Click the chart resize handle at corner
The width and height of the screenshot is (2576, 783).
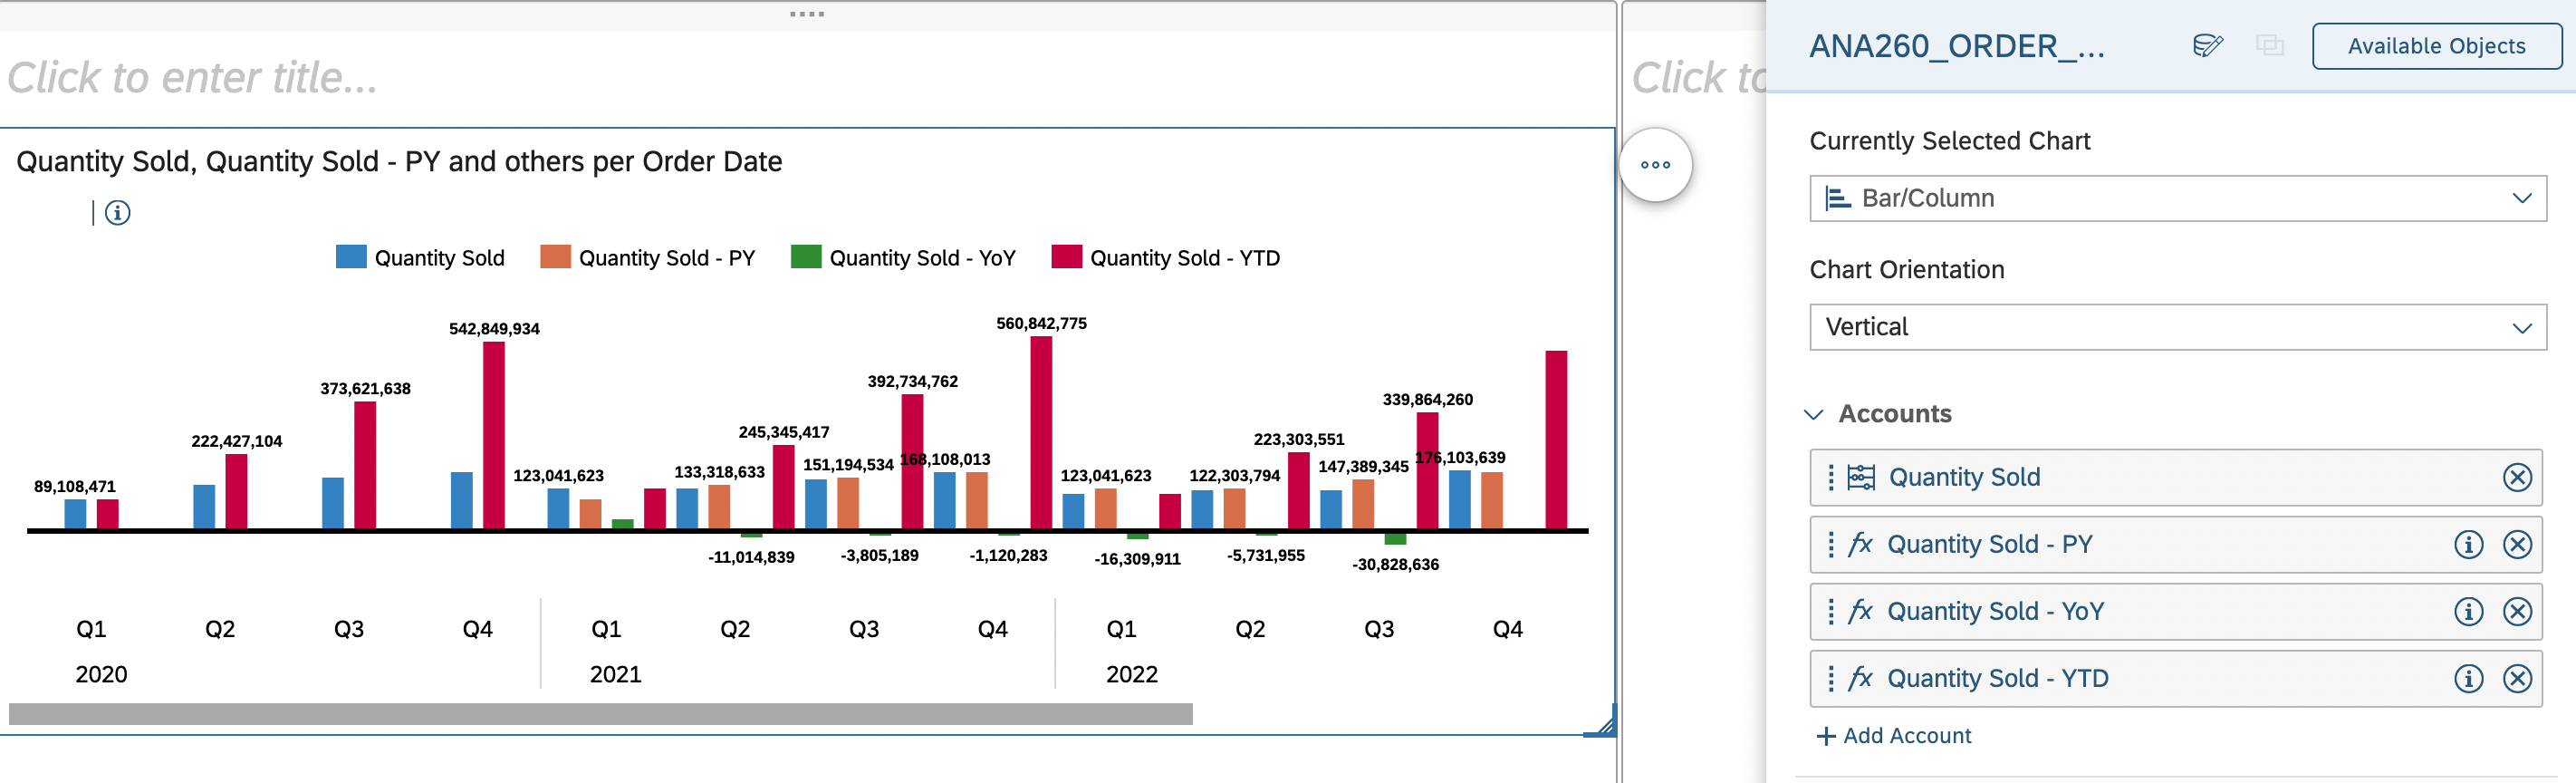coord(1603,725)
